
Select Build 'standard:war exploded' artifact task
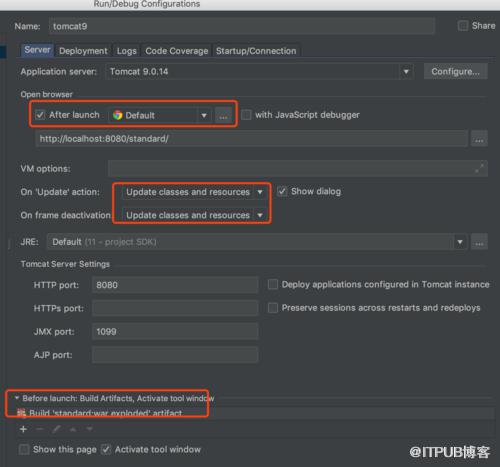(x=255, y=413)
